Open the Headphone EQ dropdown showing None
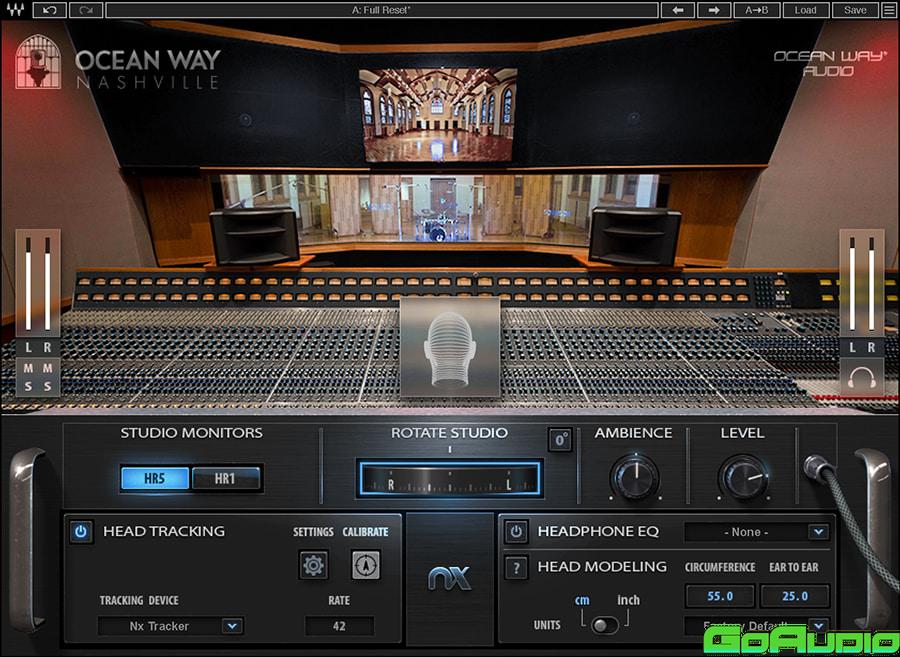This screenshot has width=900, height=657. coord(757,532)
